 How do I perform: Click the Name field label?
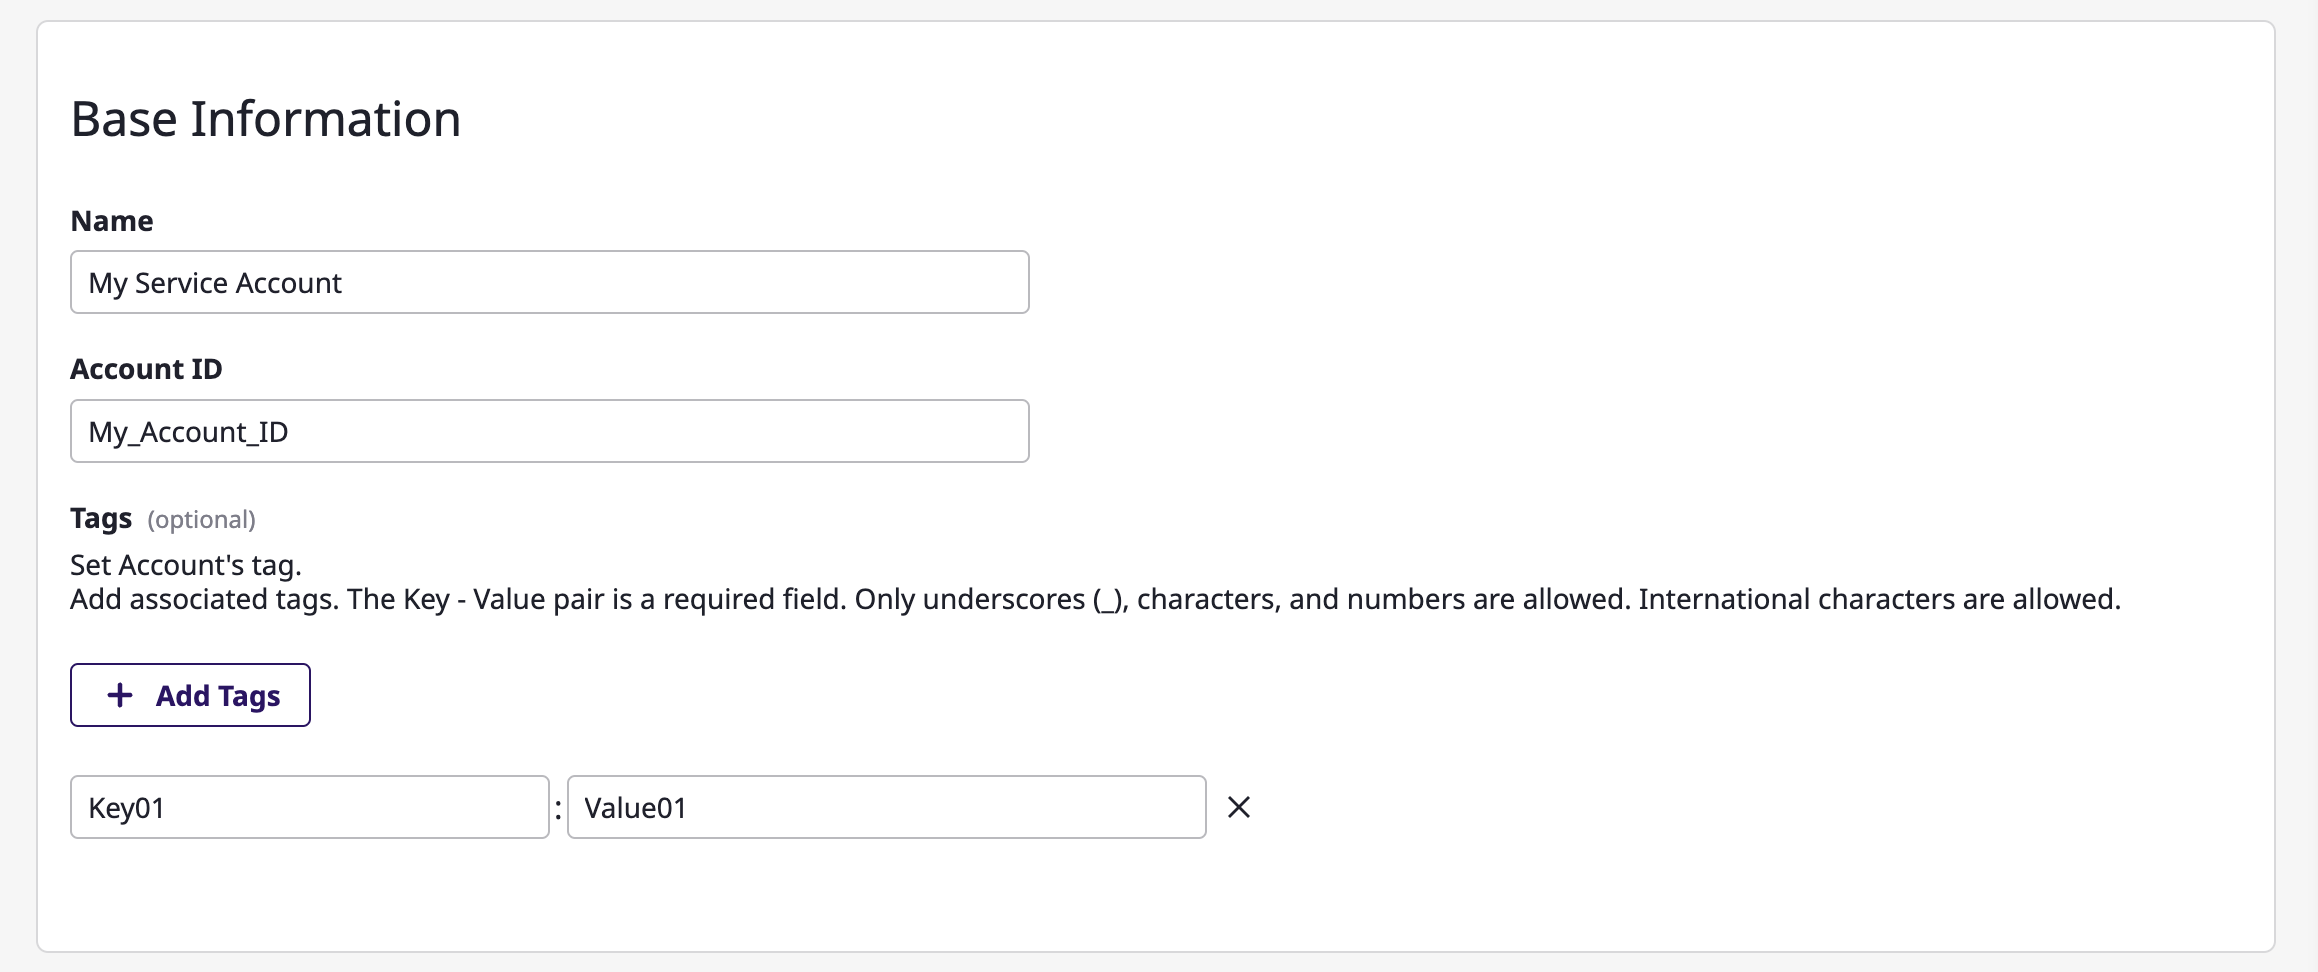point(112,221)
